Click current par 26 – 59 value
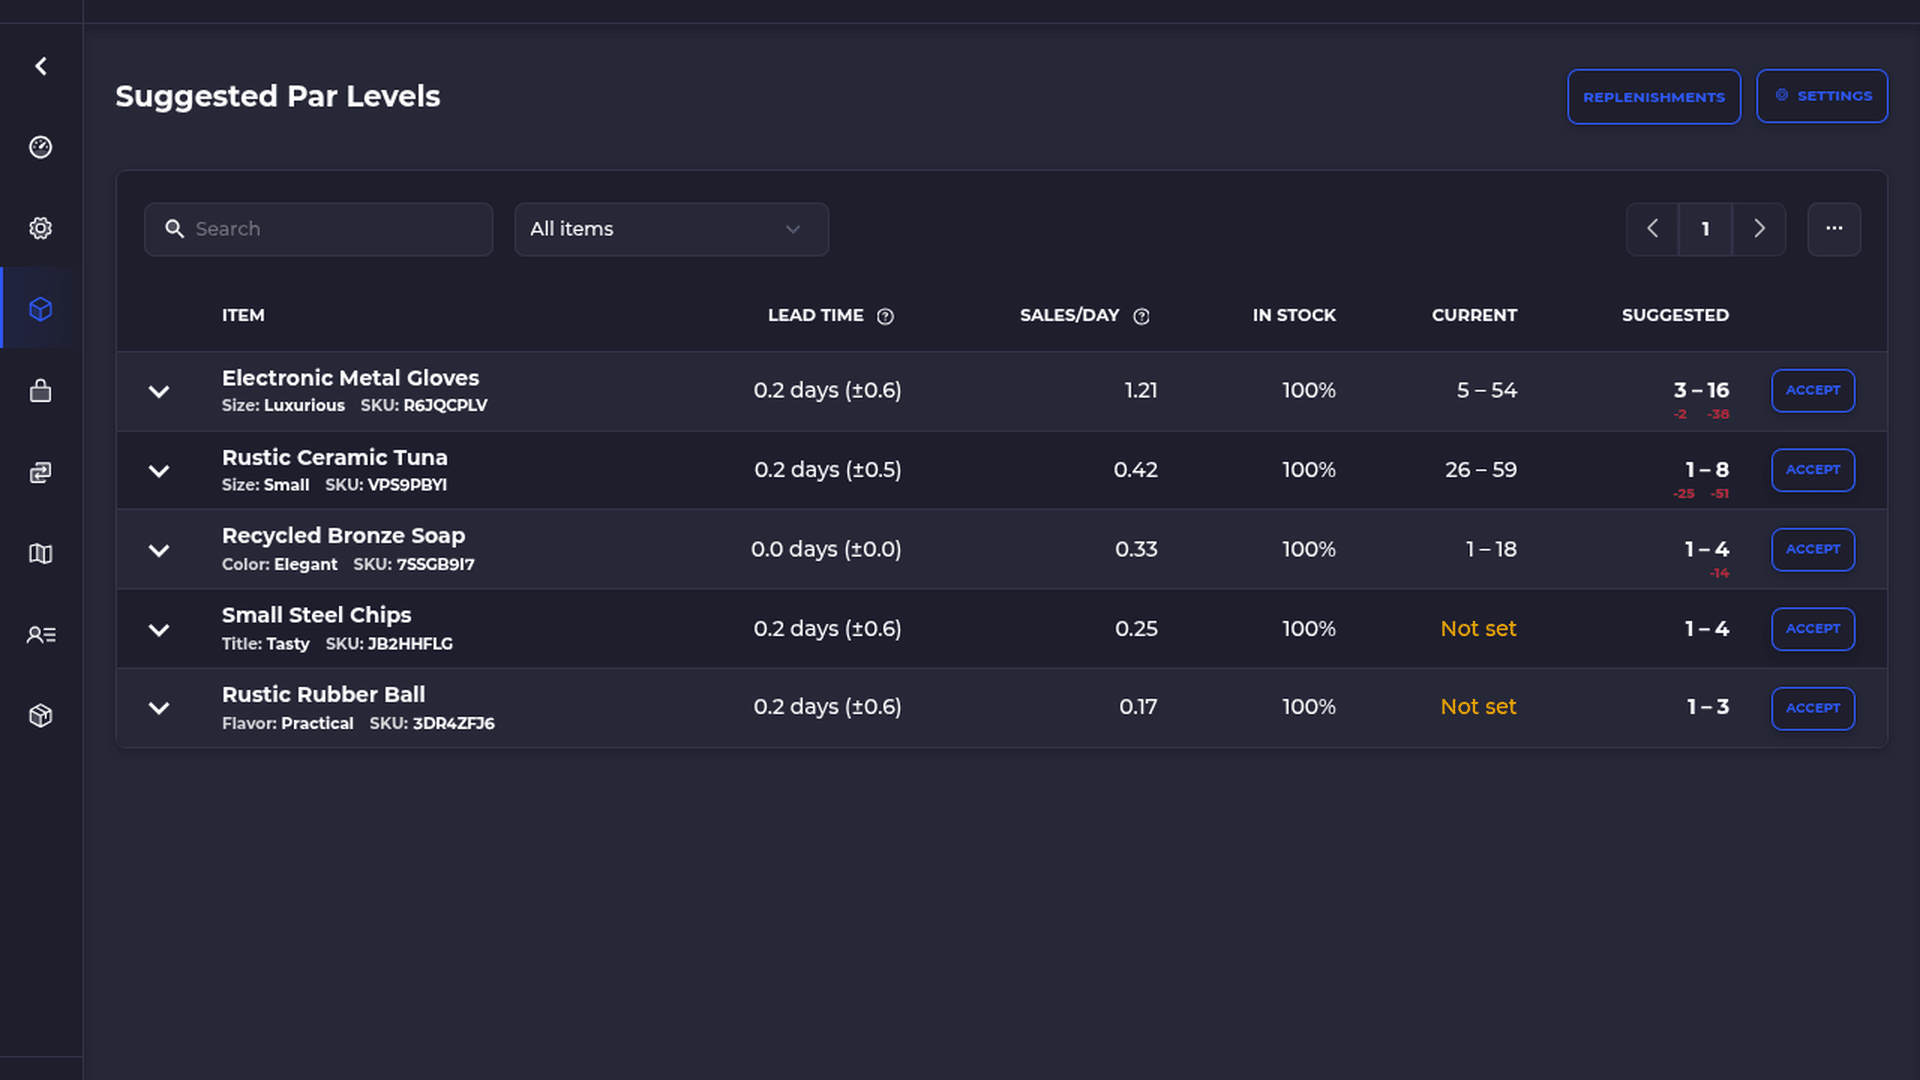The image size is (1920, 1080). 1480,470
